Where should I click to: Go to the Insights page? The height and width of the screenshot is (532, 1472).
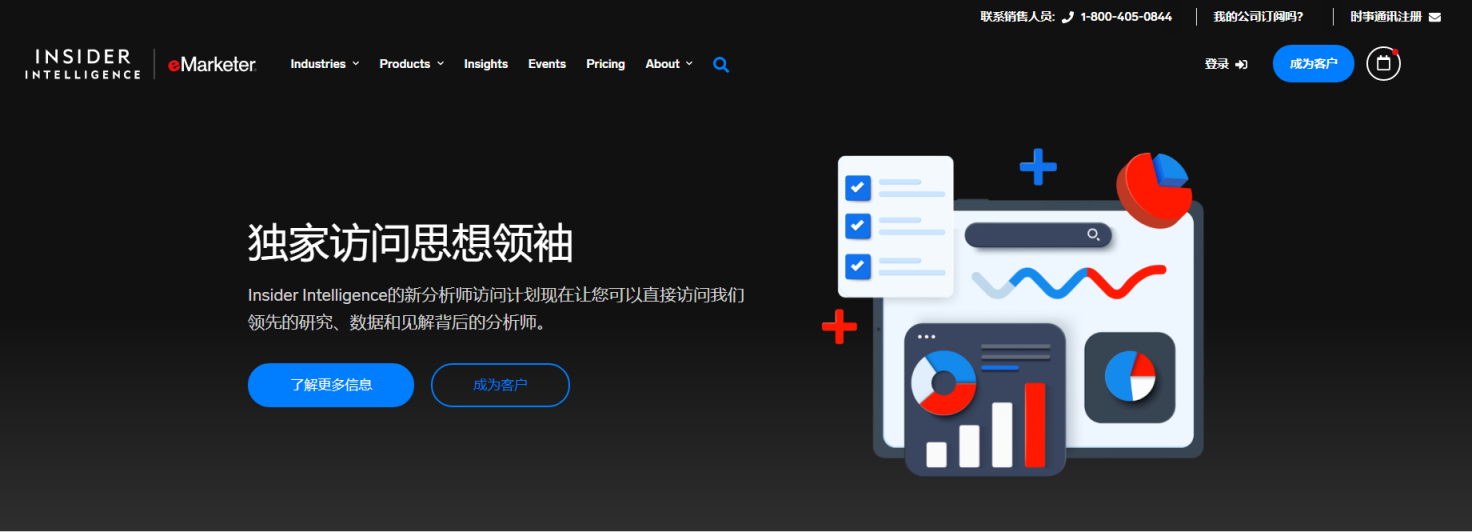[x=486, y=64]
